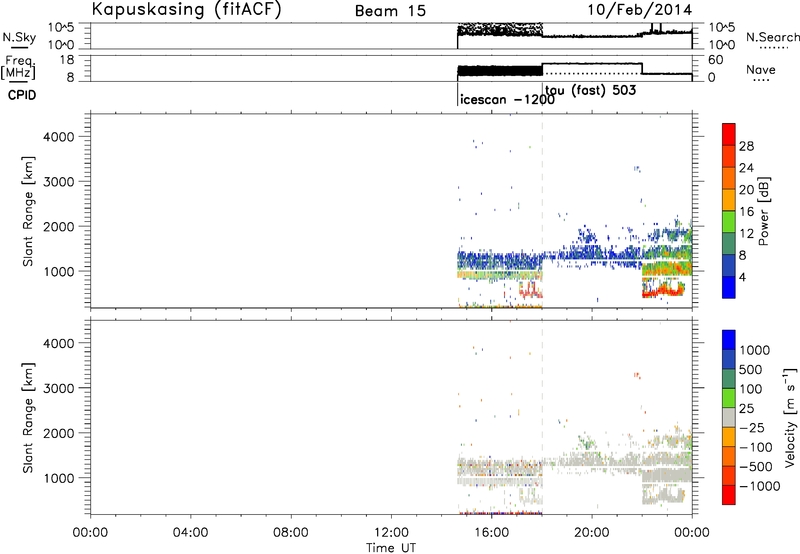Viewport: 800px width, 554px height.
Task: Click the 24 value on Power color bar
Action: point(746,168)
